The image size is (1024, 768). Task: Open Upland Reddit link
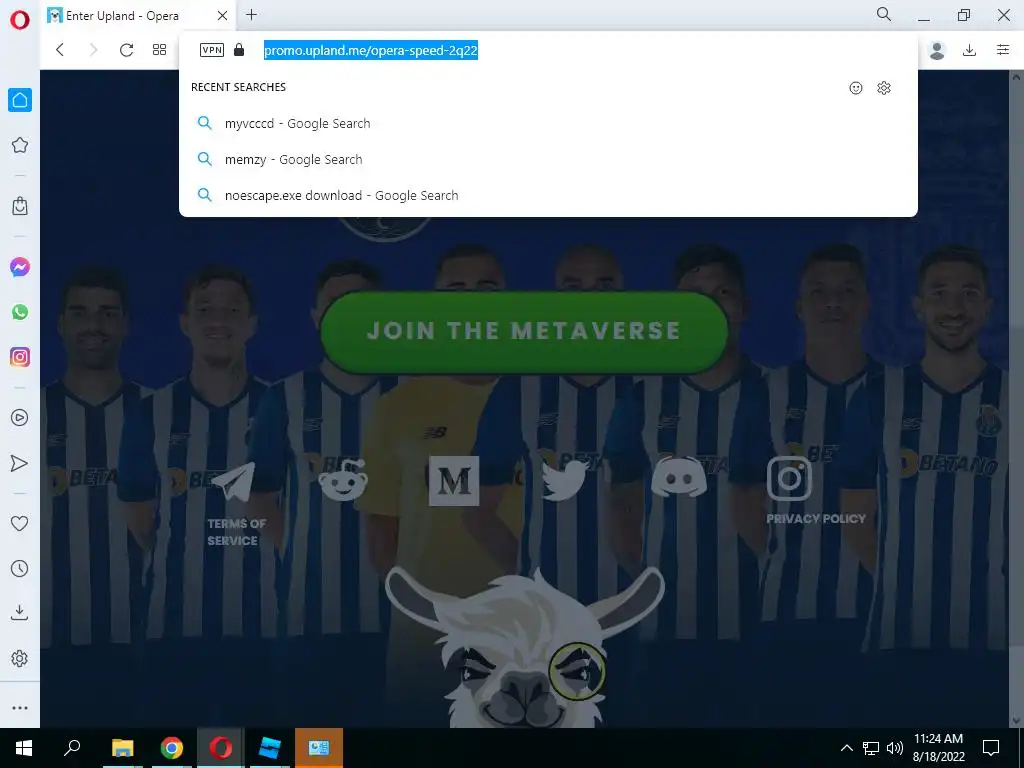pyautogui.click(x=343, y=480)
